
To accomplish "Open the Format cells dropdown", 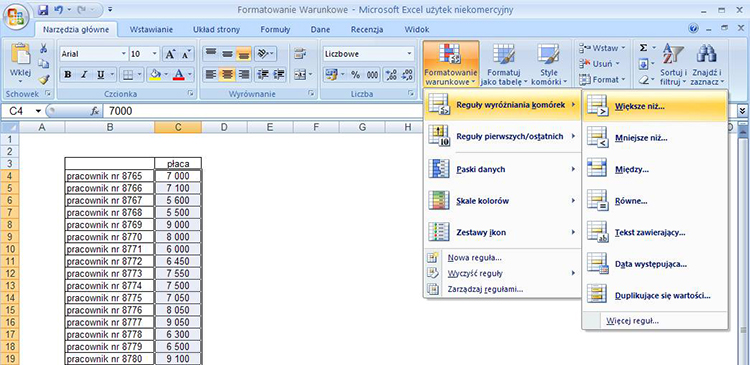I will point(602,79).
